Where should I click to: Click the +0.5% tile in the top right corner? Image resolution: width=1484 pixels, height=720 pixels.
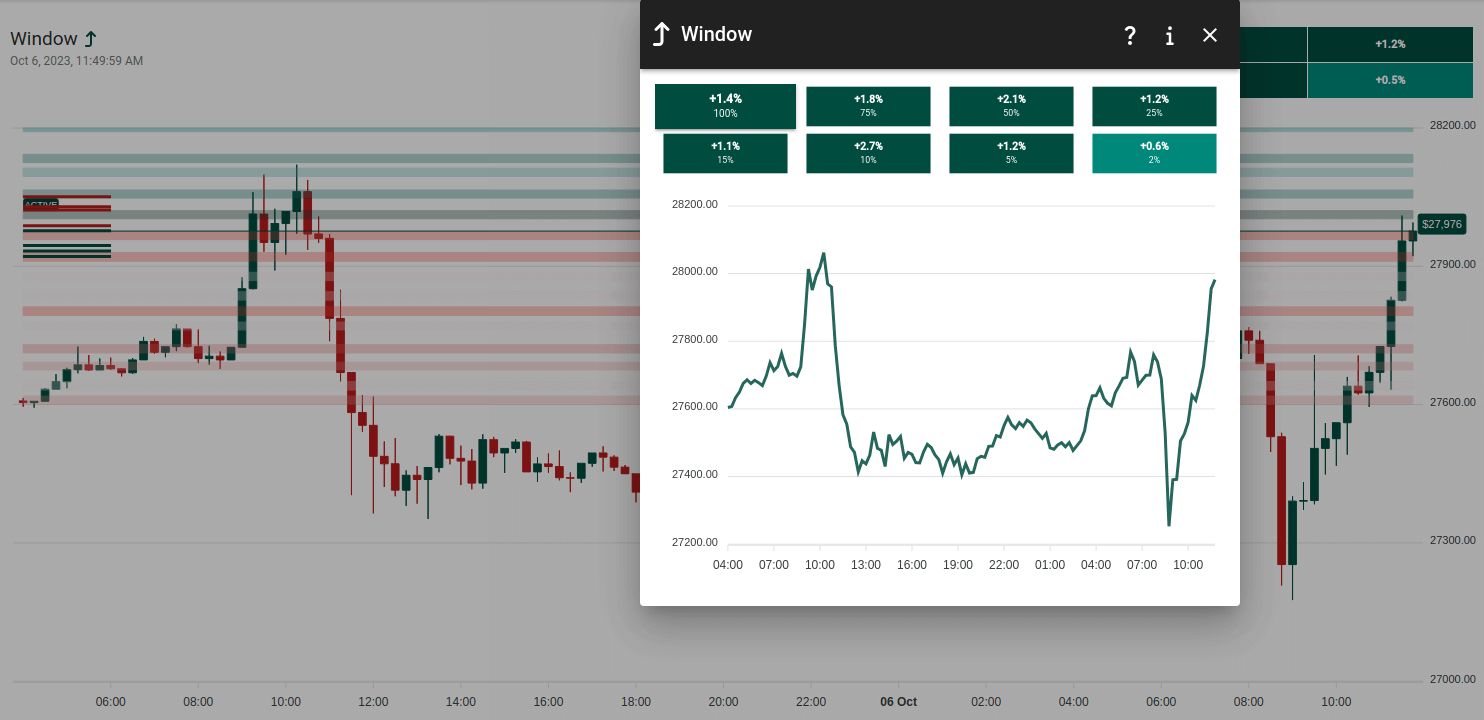coord(1391,80)
